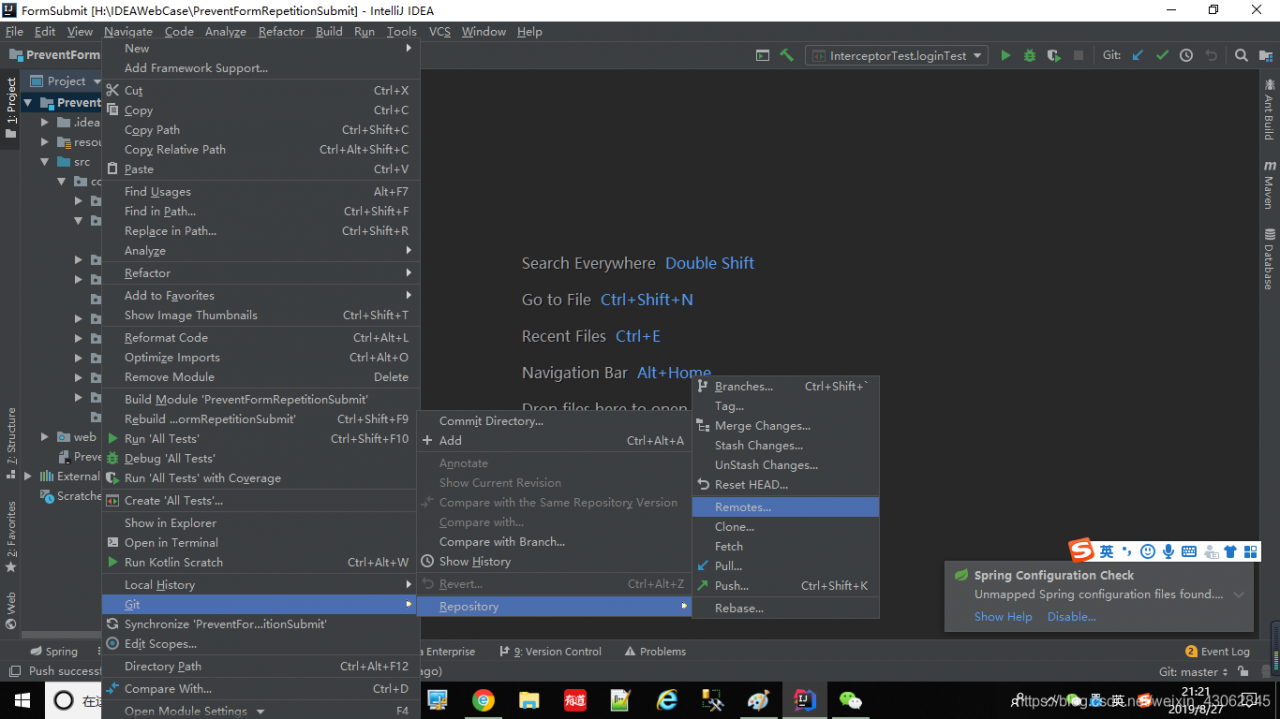The image size is (1280, 719).
Task: Open the Ant Build tool window
Action: [1269, 110]
